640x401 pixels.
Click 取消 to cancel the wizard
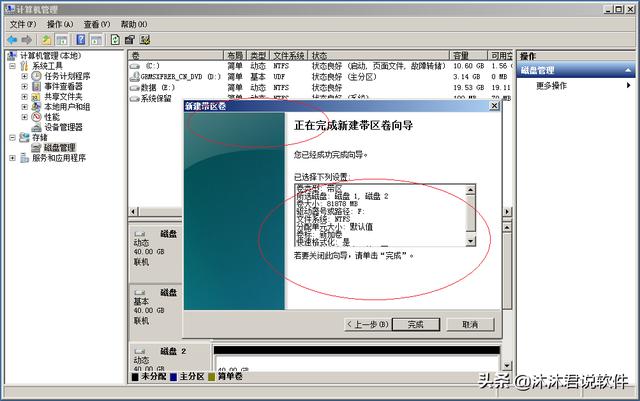470,325
